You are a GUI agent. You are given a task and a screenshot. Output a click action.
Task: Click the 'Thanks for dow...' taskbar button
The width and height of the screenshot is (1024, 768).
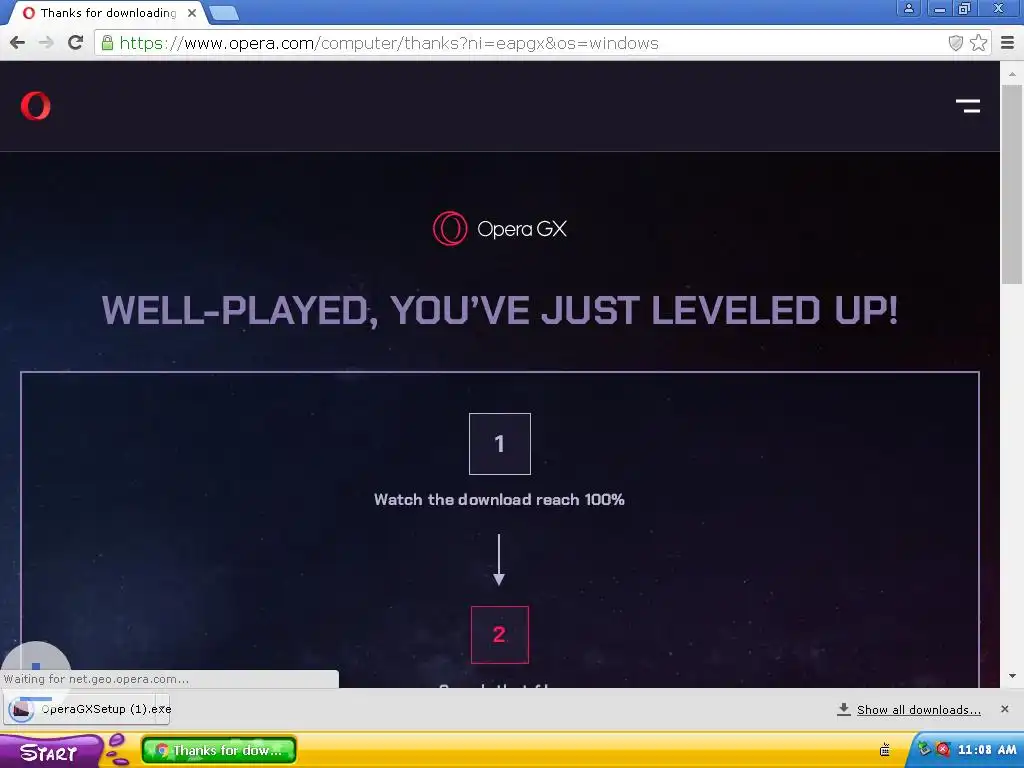pos(219,751)
